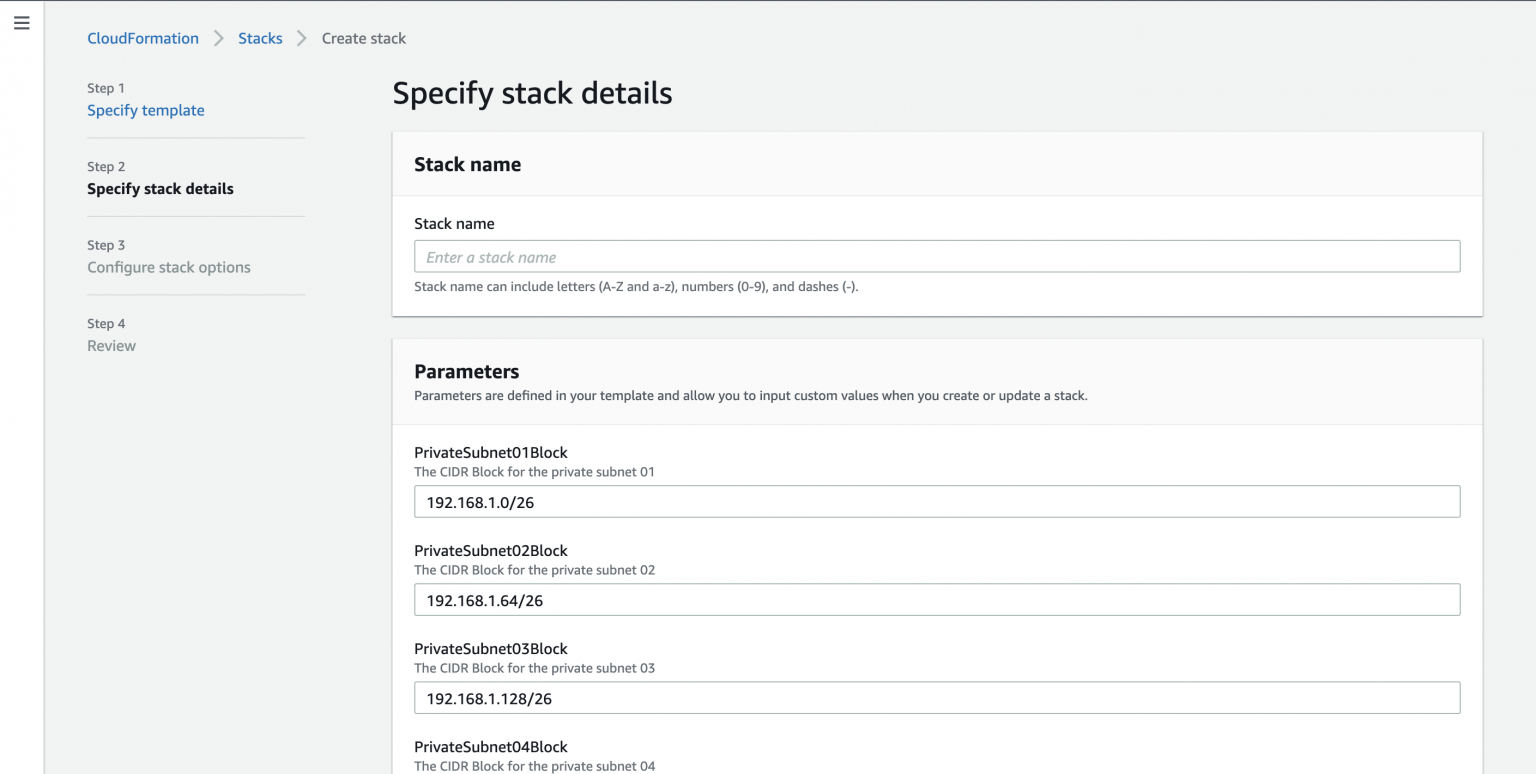
Task: Go back to Step 1 Specify template
Action: [145, 110]
